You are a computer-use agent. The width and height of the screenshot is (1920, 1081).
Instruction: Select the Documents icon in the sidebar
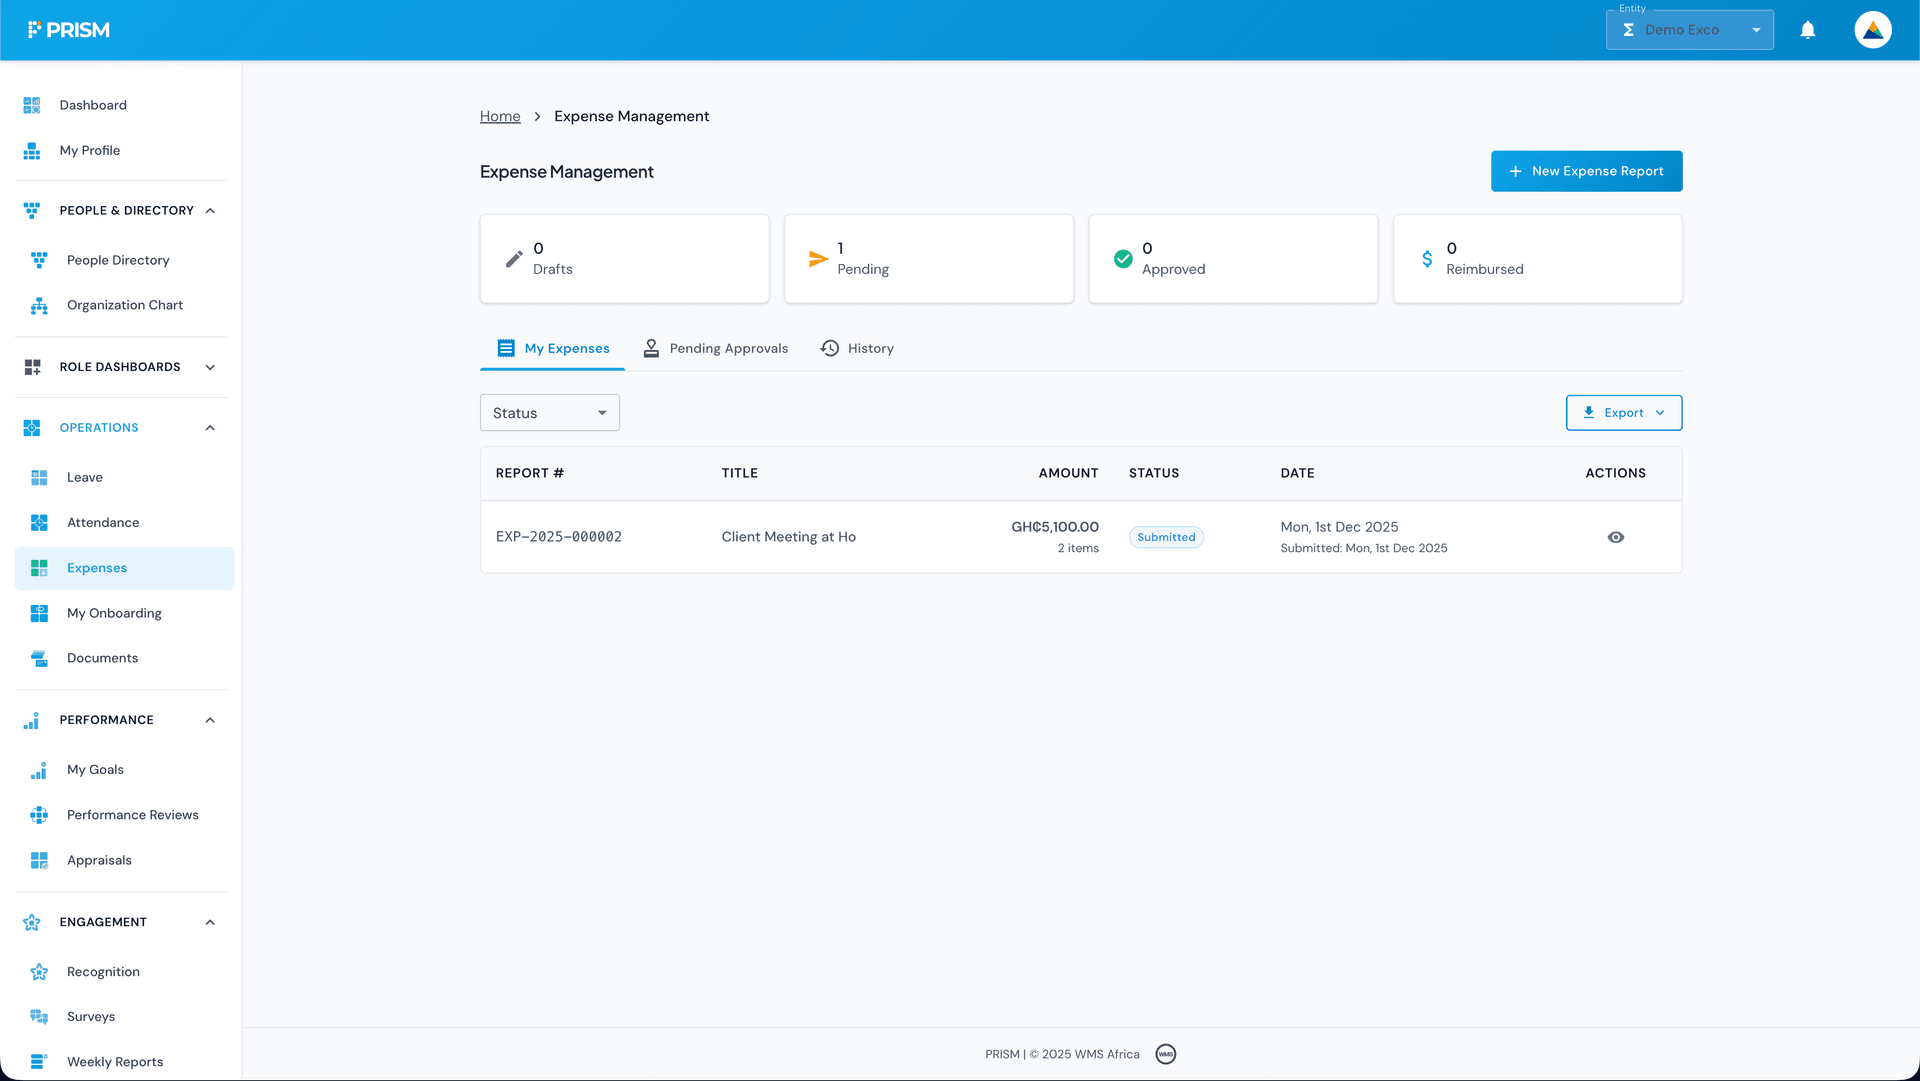[x=39, y=658]
